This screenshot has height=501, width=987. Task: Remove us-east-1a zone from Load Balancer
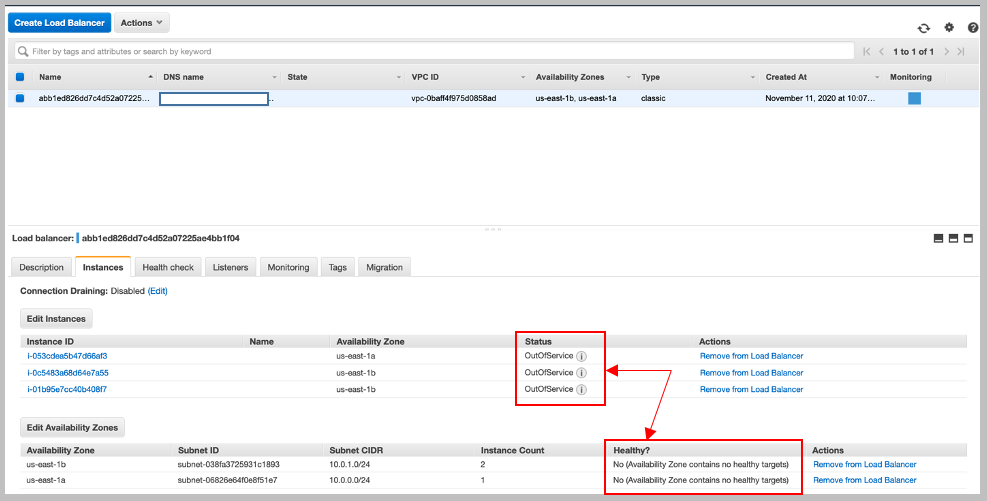pos(864,480)
